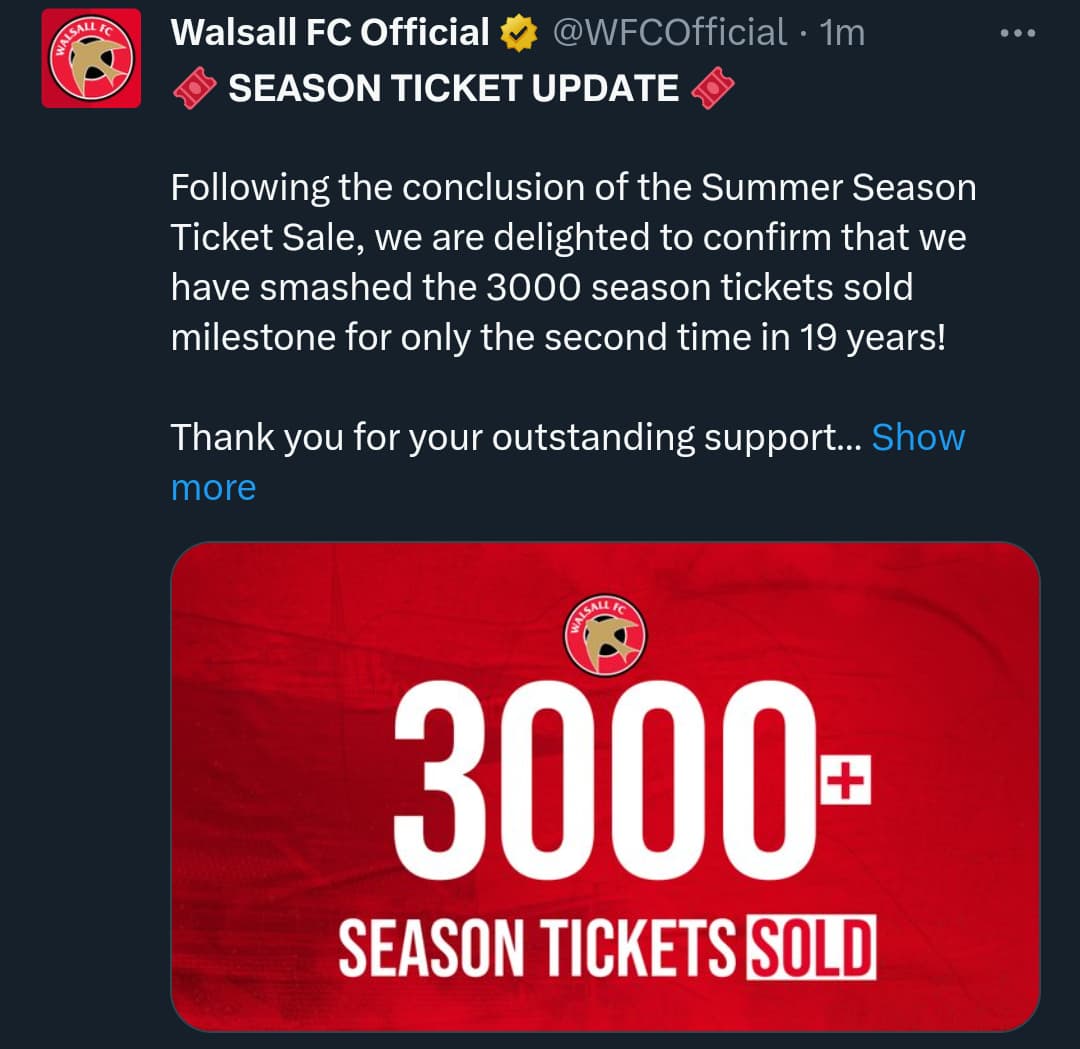
Task: Open the red season tickets image preview
Action: coord(605,787)
